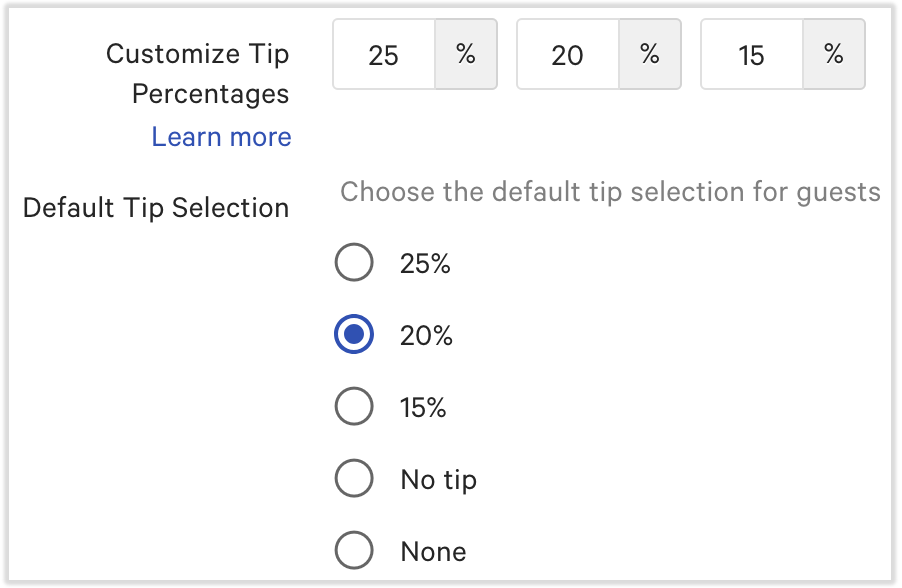Image resolution: width=902 pixels, height=588 pixels.
Task: Click the % suffix beside the 20 input
Action: pos(648,55)
